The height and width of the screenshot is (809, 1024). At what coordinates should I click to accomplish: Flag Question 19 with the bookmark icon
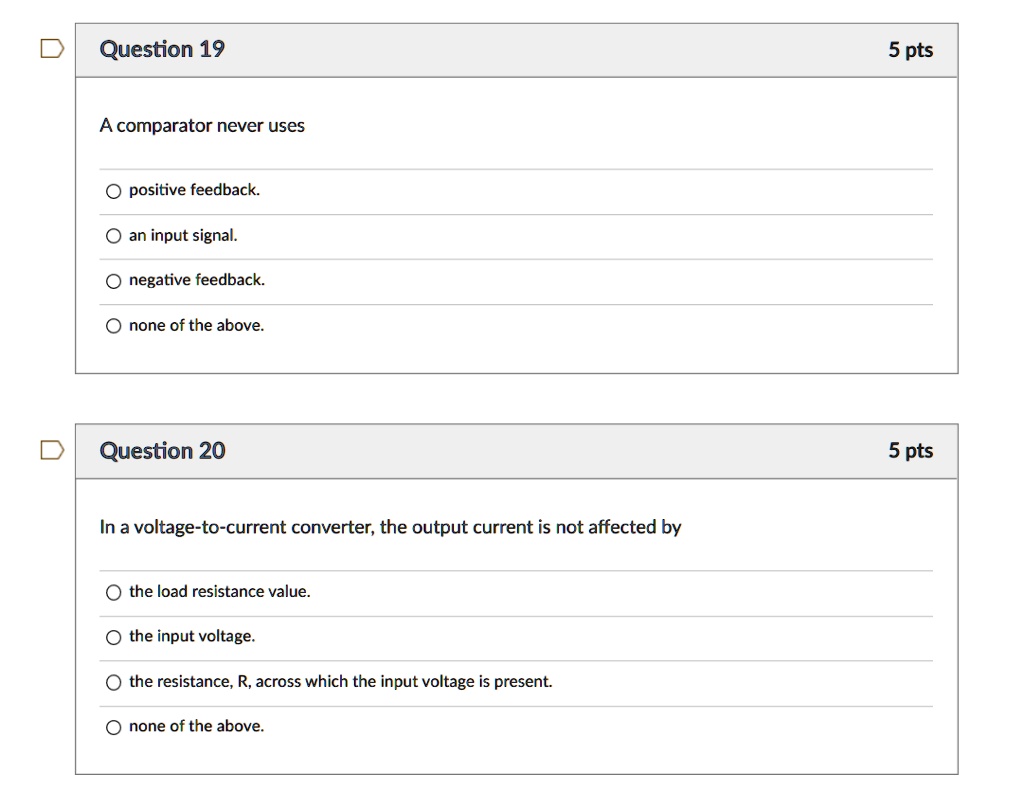tap(52, 49)
